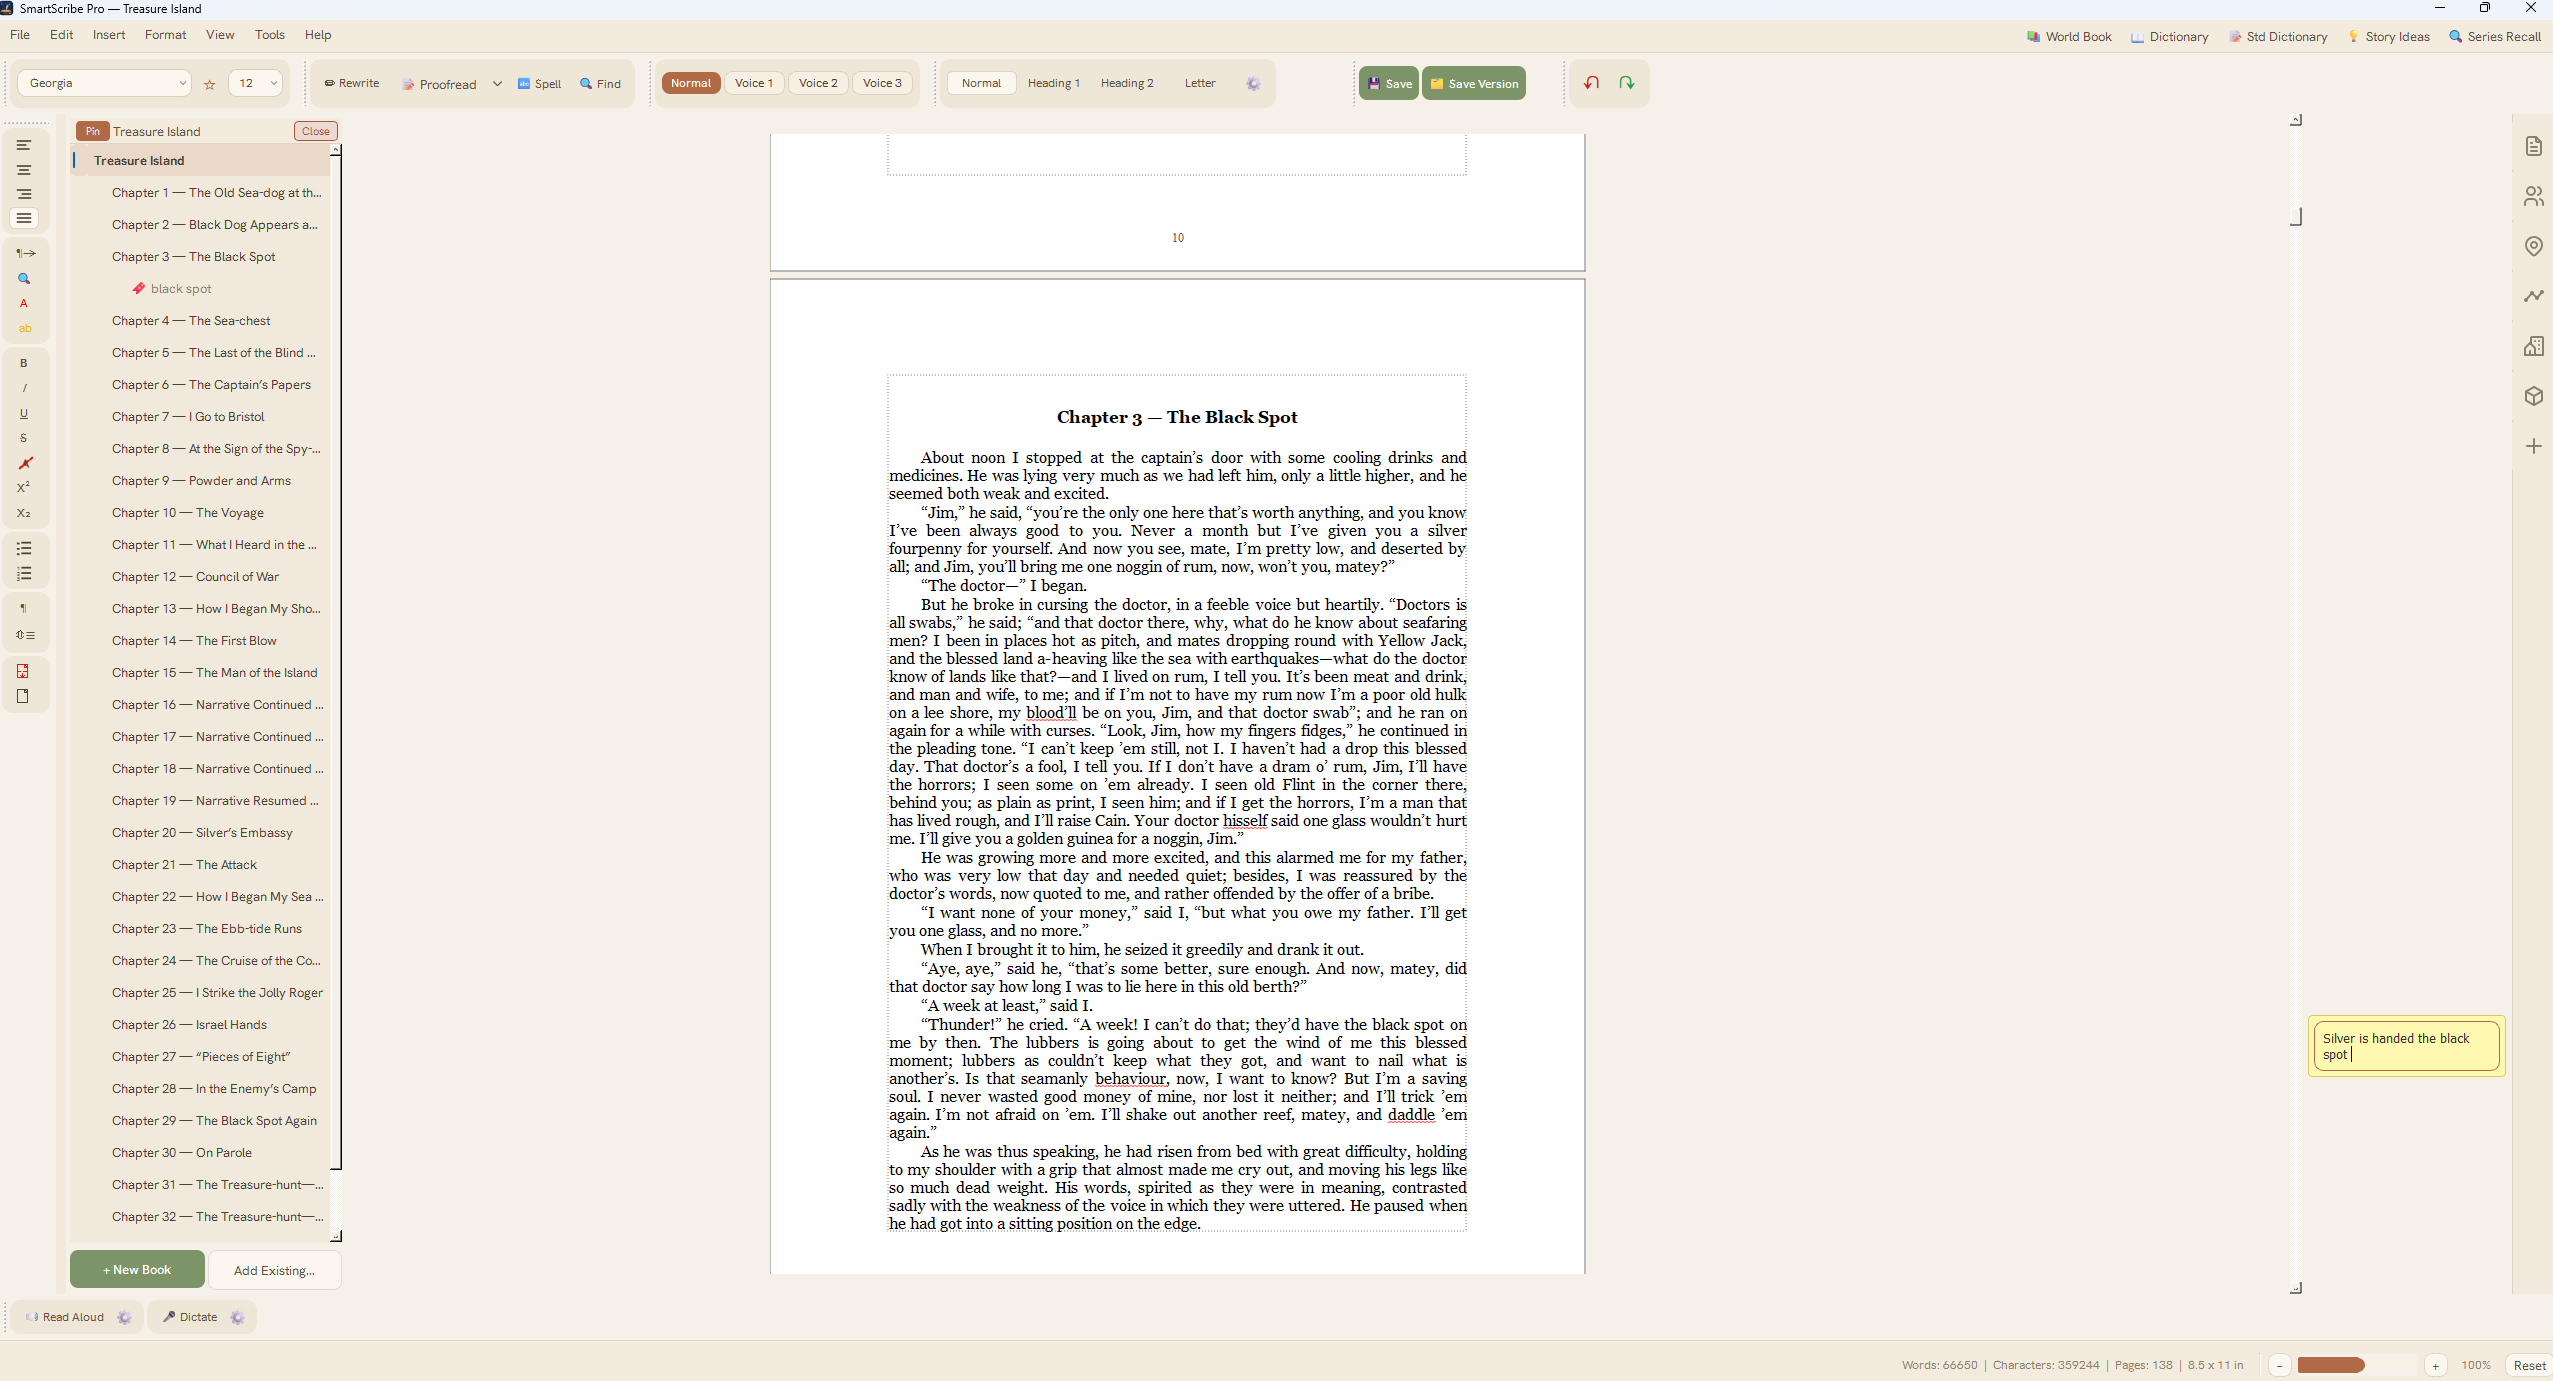
Task: Switch to Voice 1
Action: (x=754, y=83)
